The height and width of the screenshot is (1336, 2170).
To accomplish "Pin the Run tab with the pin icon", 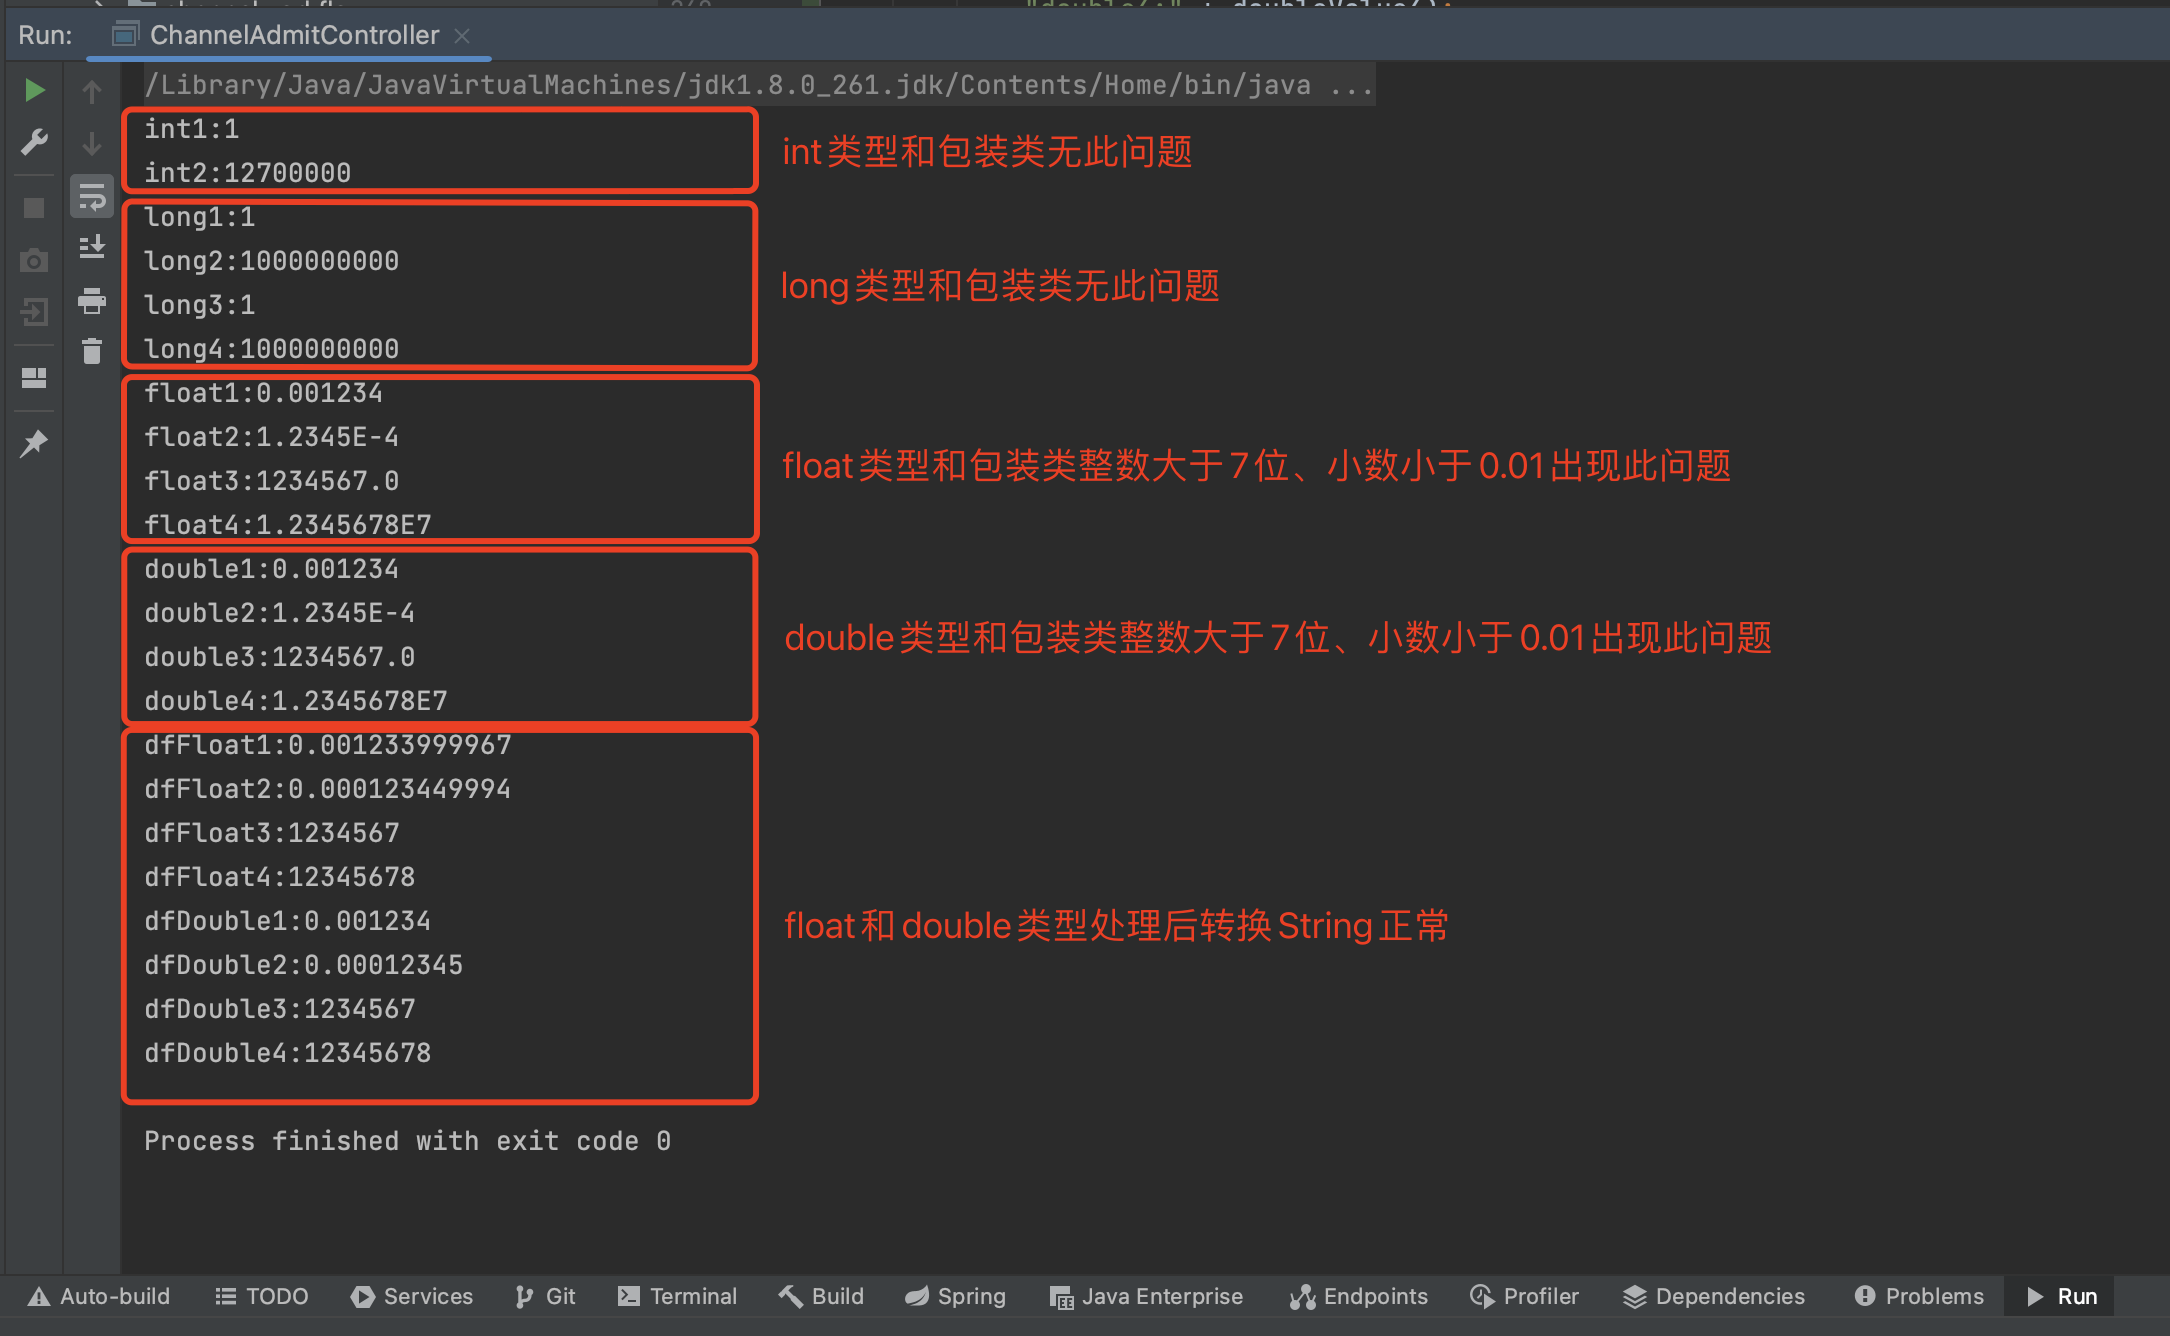I will point(34,443).
